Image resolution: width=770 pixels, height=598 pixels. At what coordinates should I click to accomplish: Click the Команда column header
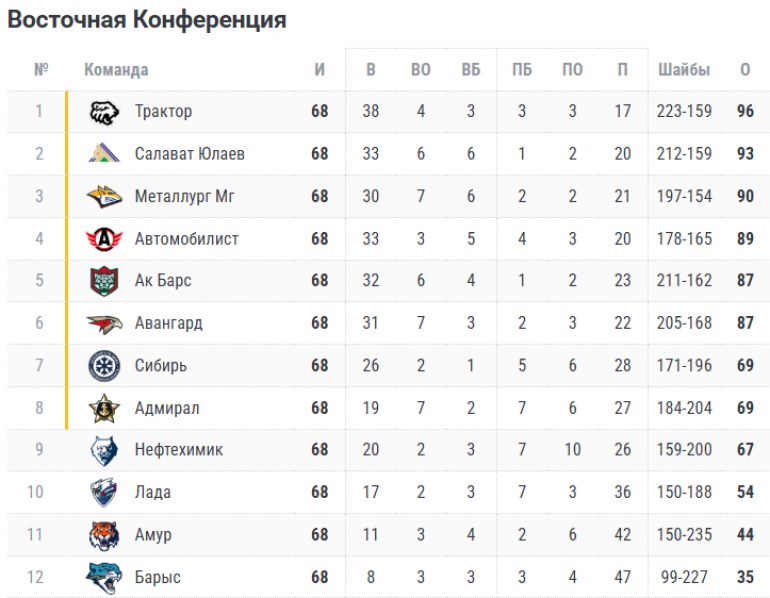pyautogui.click(x=116, y=70)
